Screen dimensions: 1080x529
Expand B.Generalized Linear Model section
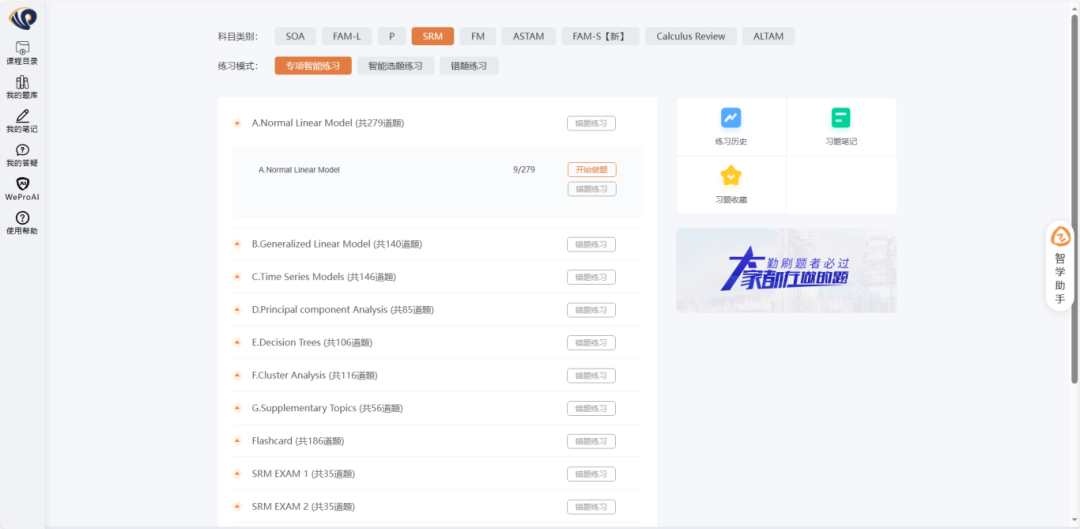[x=237, y=244]
